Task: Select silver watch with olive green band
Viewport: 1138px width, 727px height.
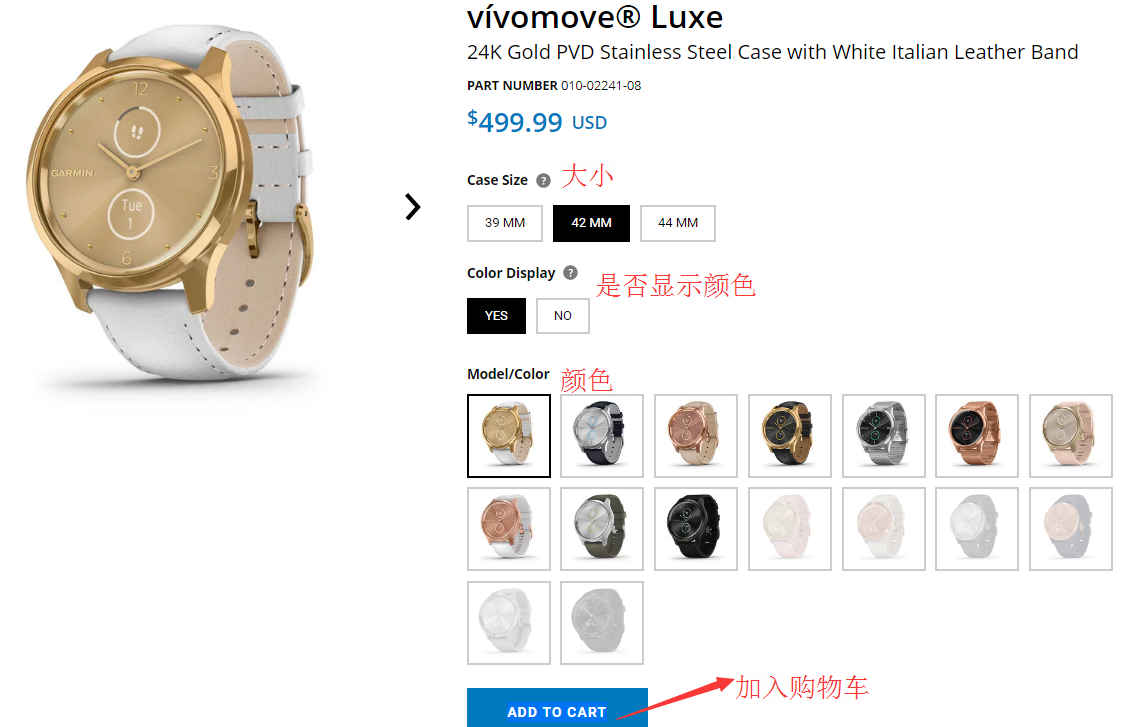Action: (x=602, y=529)
